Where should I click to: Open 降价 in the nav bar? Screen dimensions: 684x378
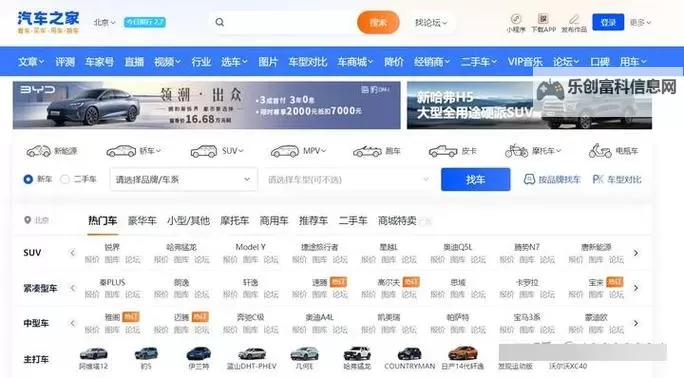tap(393, 62)
